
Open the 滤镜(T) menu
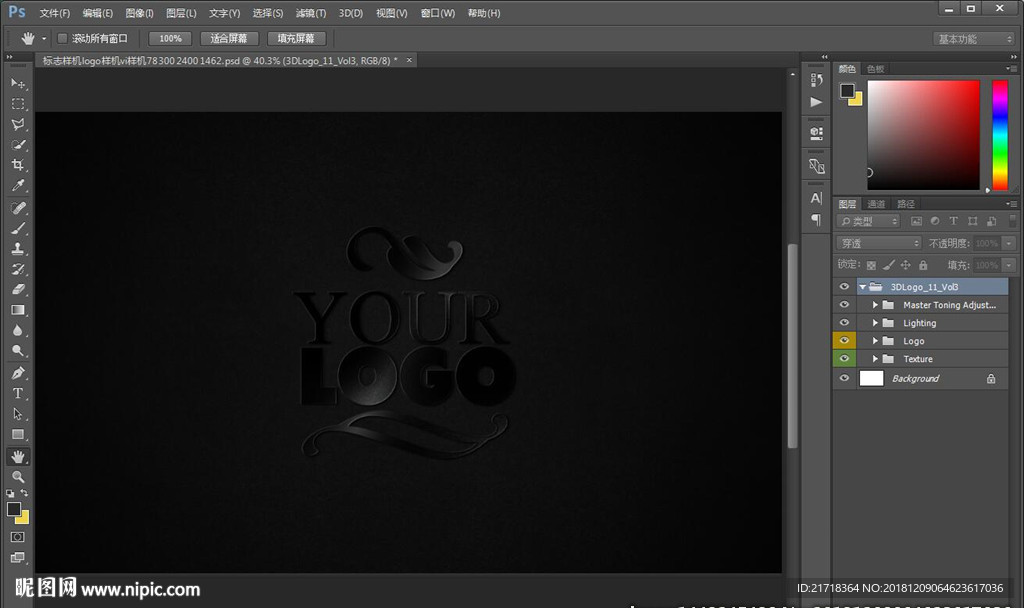click(x=311, y=13)
